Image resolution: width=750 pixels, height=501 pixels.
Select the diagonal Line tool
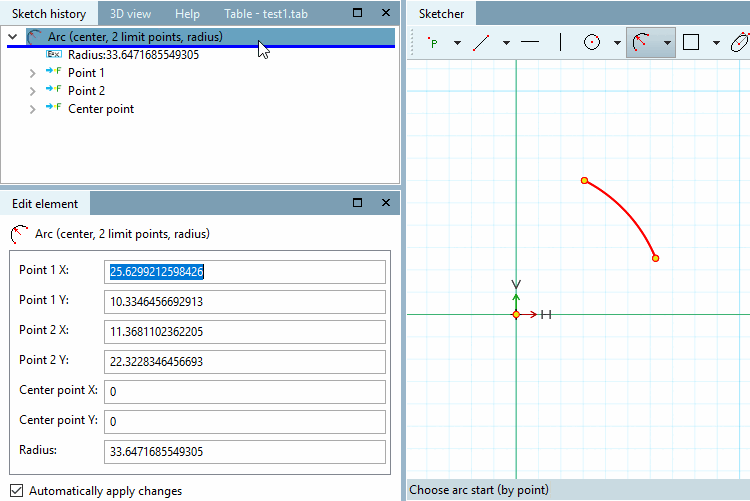tap(481, 43)
